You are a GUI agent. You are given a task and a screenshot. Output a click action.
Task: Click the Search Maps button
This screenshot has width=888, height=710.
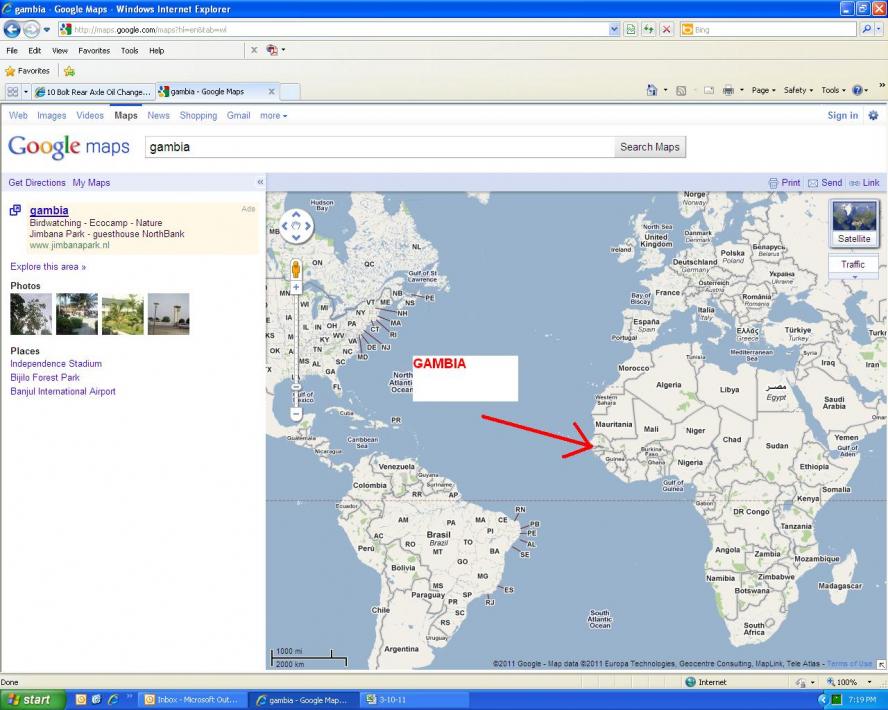tap(650, 147)
